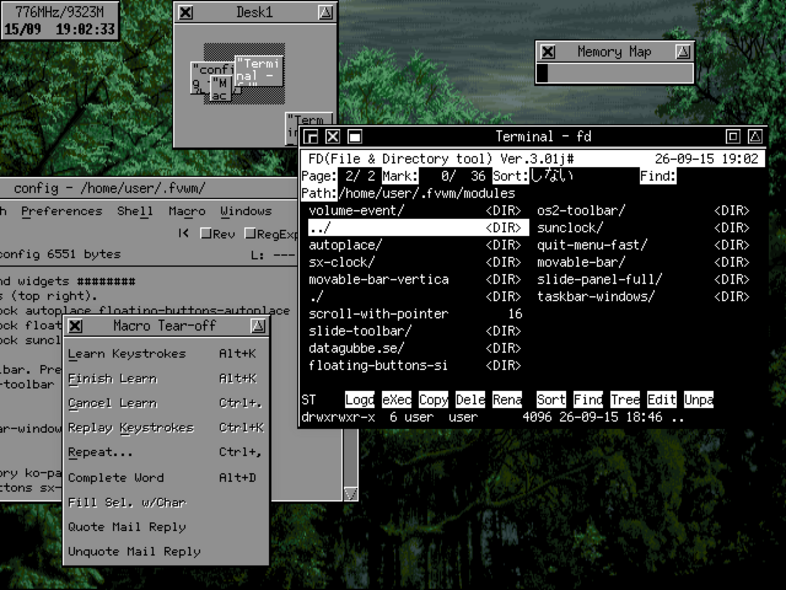Select Complete Word entry
The width and height of the screenshot is (786, 590).
tap(166, 477)
